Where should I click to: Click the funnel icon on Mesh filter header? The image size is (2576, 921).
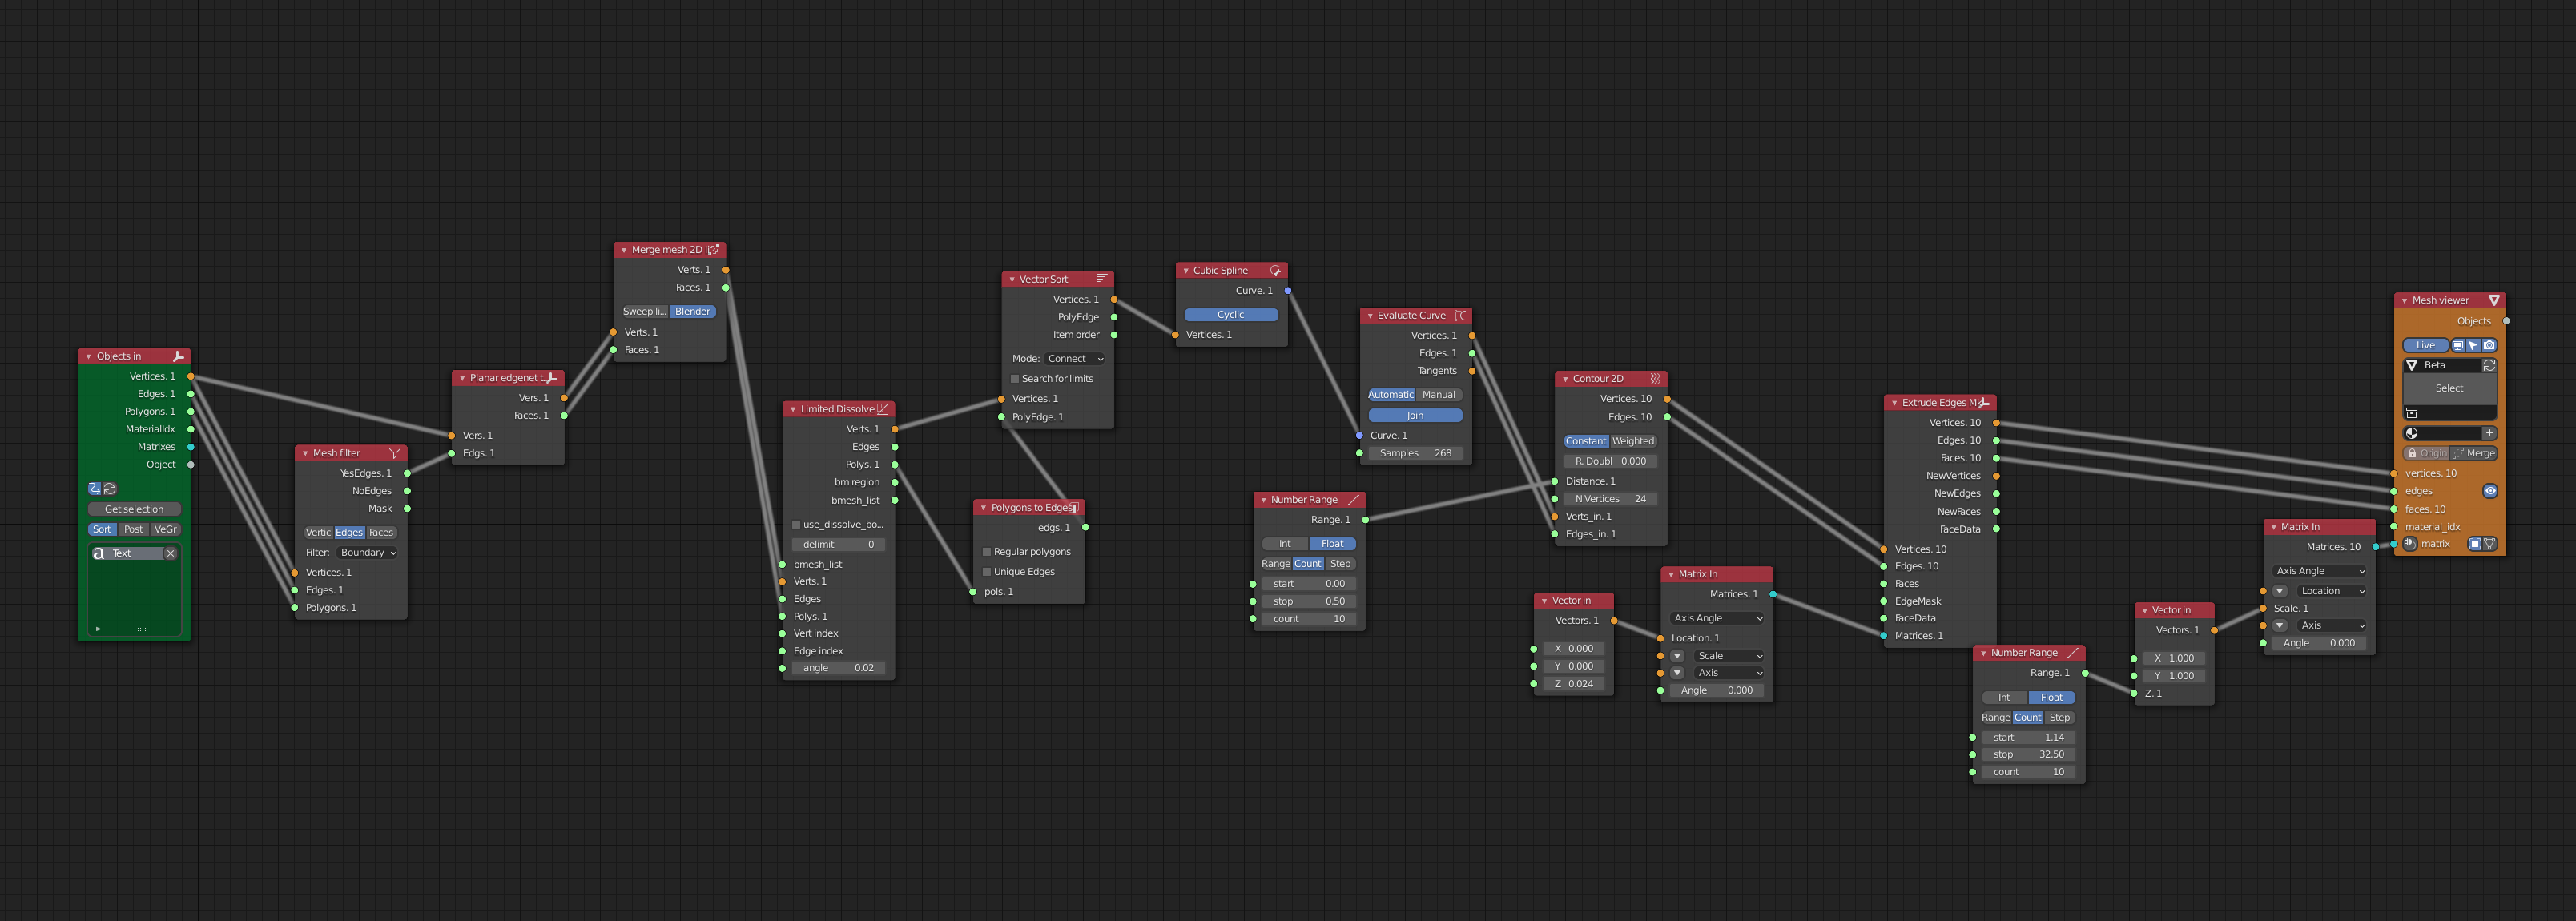[396, 452]
